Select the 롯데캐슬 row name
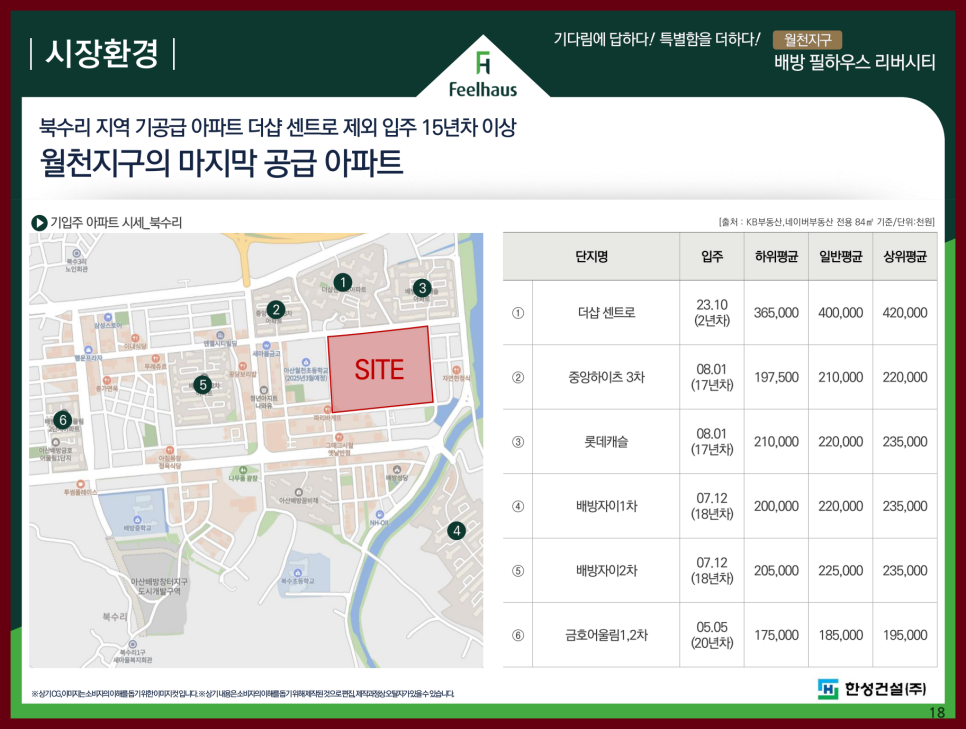This screenshot has height=729, width=966. 606,442
